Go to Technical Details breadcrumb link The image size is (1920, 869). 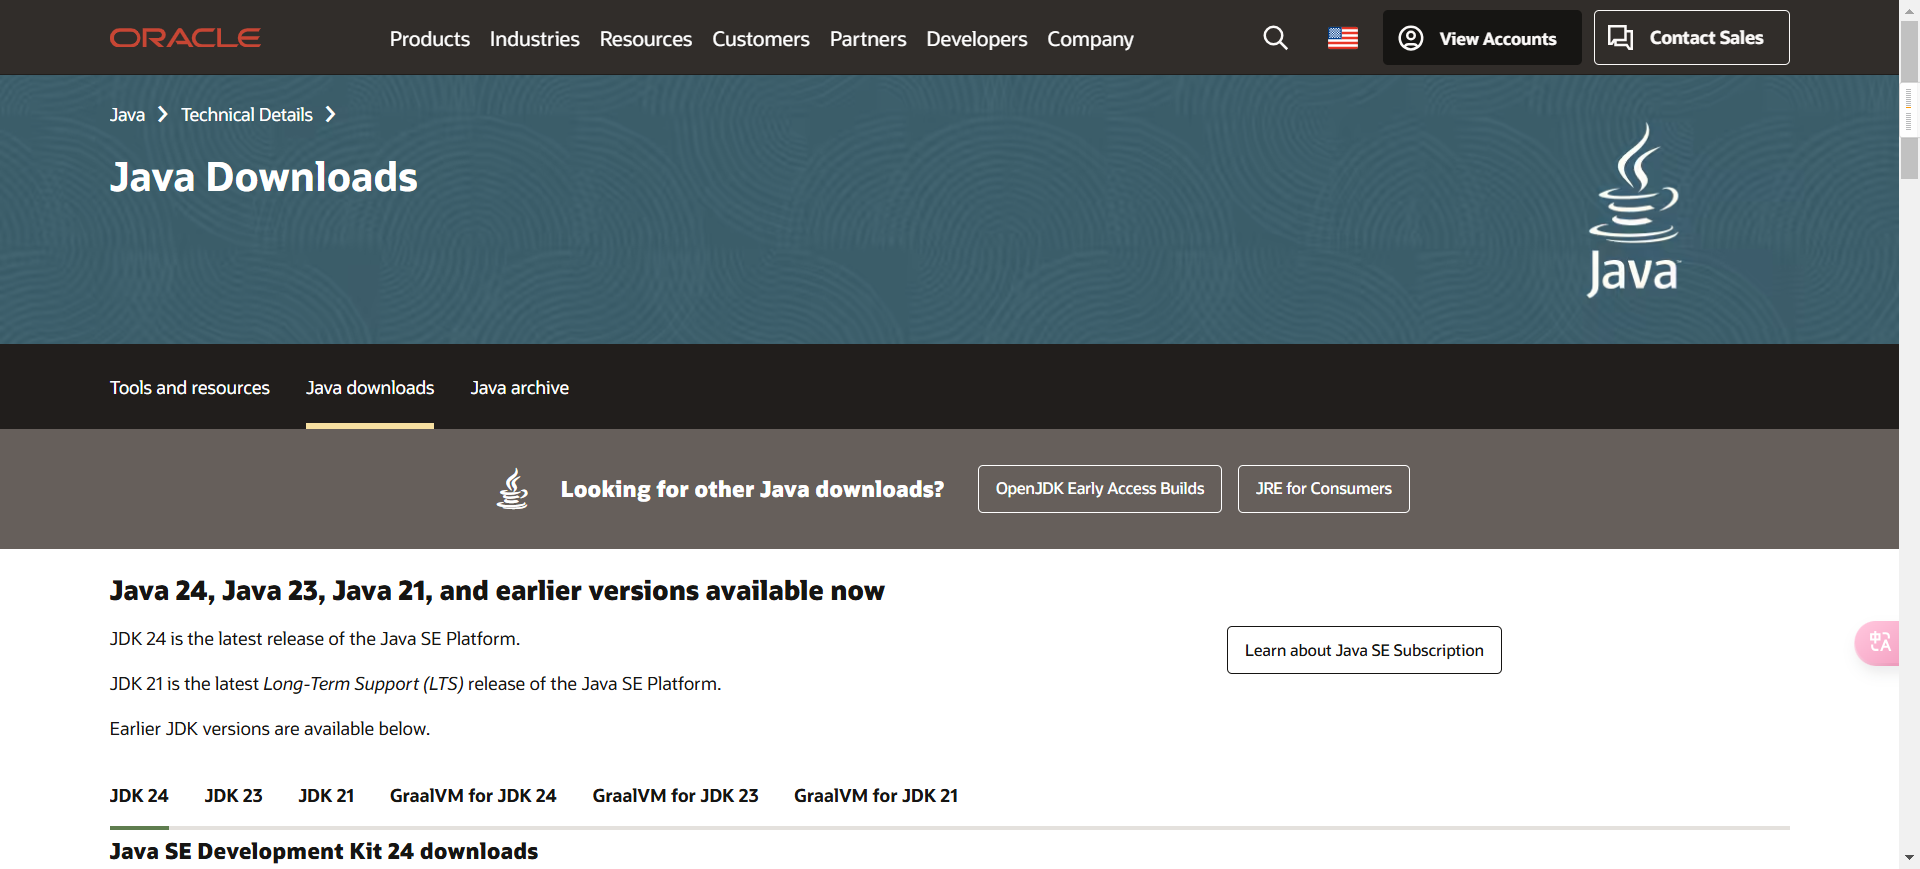click(247, 115)
